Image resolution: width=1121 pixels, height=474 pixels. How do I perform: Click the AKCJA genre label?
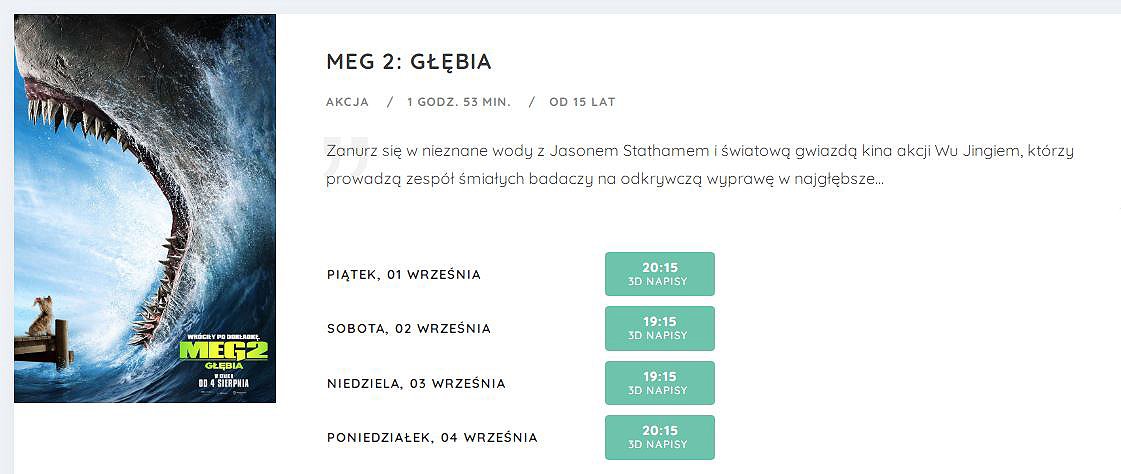pyautogui.click(x=347, y=102)
